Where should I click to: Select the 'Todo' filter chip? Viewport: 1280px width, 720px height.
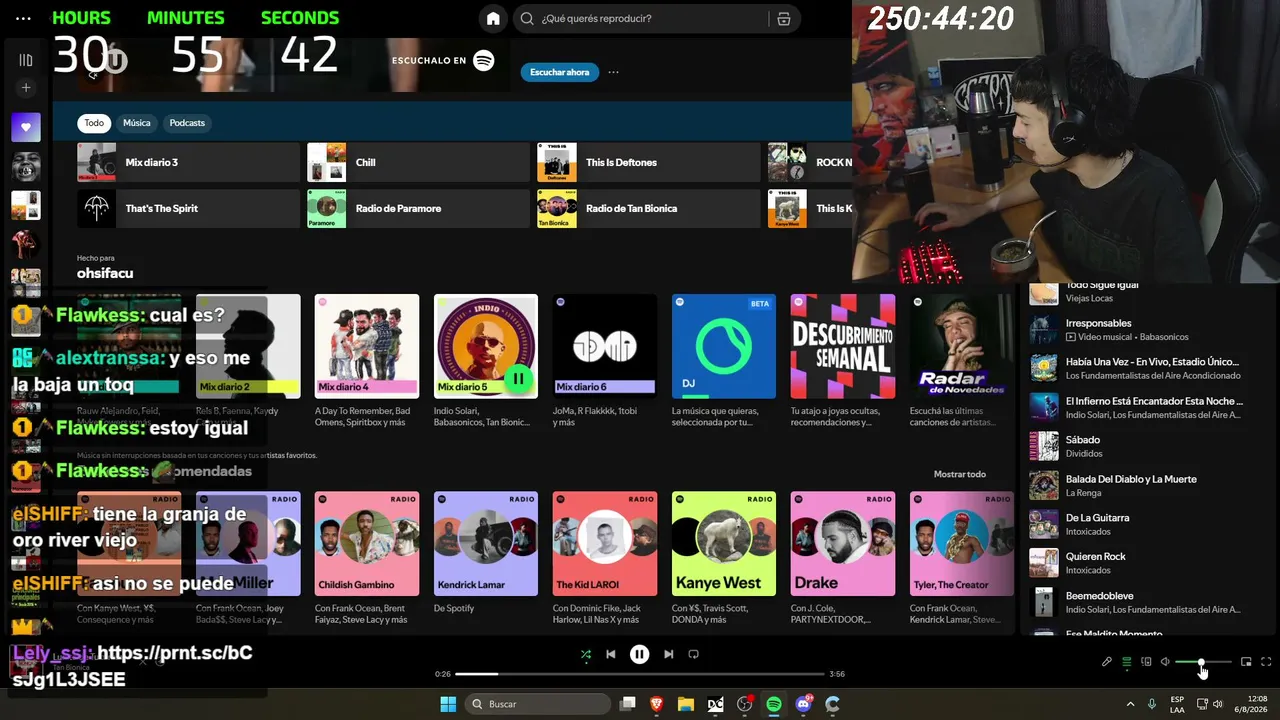pos(94,123)
